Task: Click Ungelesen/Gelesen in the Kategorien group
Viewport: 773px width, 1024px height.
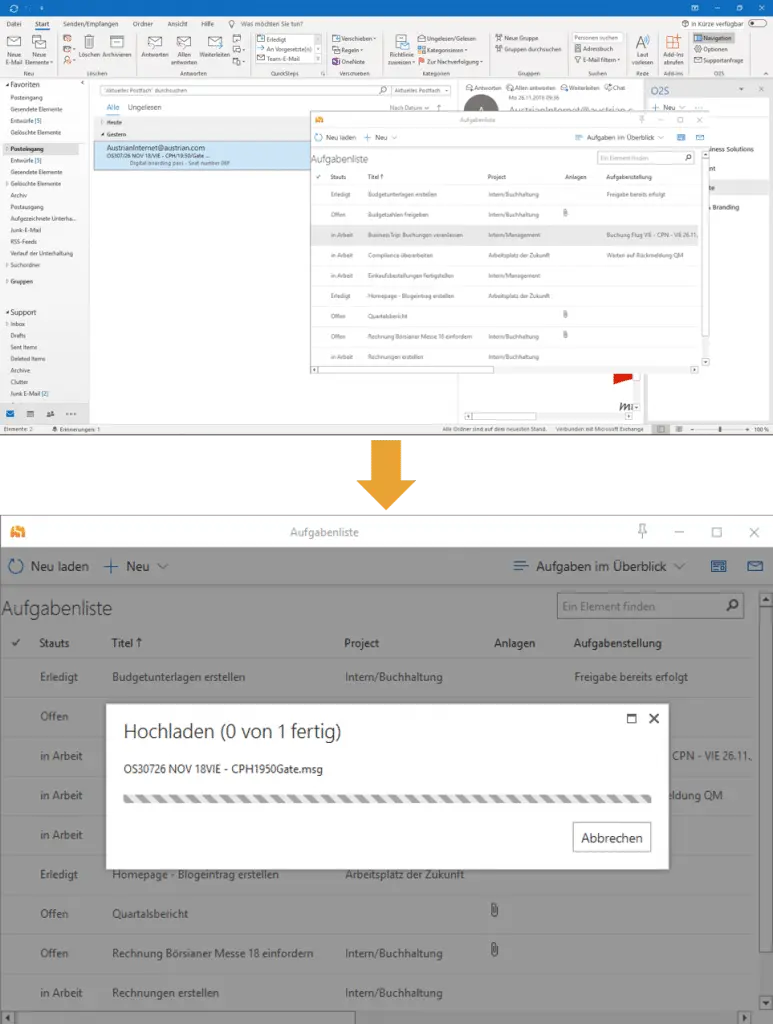Action: tap(447, 39)
